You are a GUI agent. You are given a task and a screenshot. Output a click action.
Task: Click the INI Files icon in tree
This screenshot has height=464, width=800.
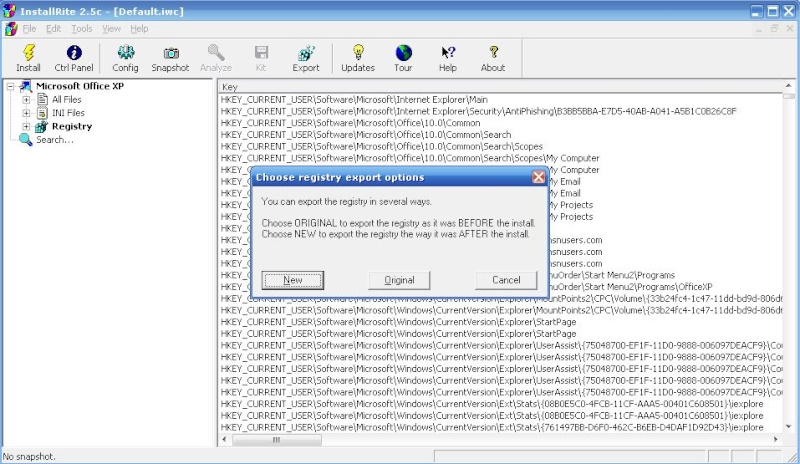(43, 113)
